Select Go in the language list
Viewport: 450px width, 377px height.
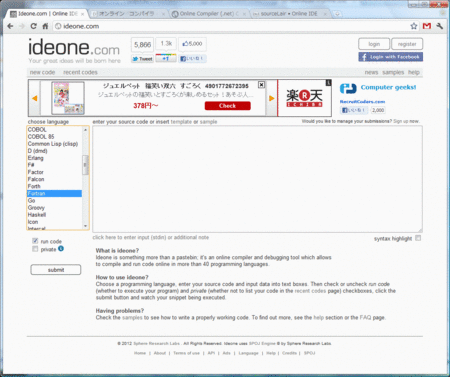point(54,200)
